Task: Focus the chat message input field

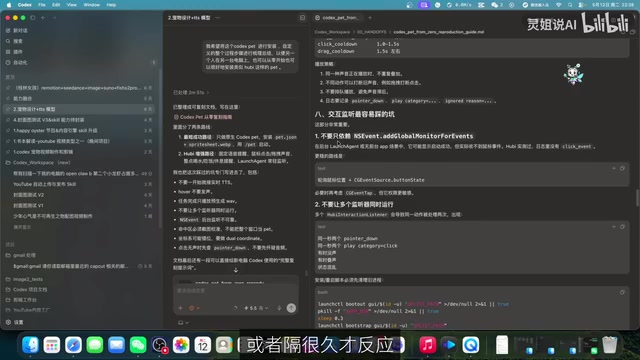Action: (236, 291)
